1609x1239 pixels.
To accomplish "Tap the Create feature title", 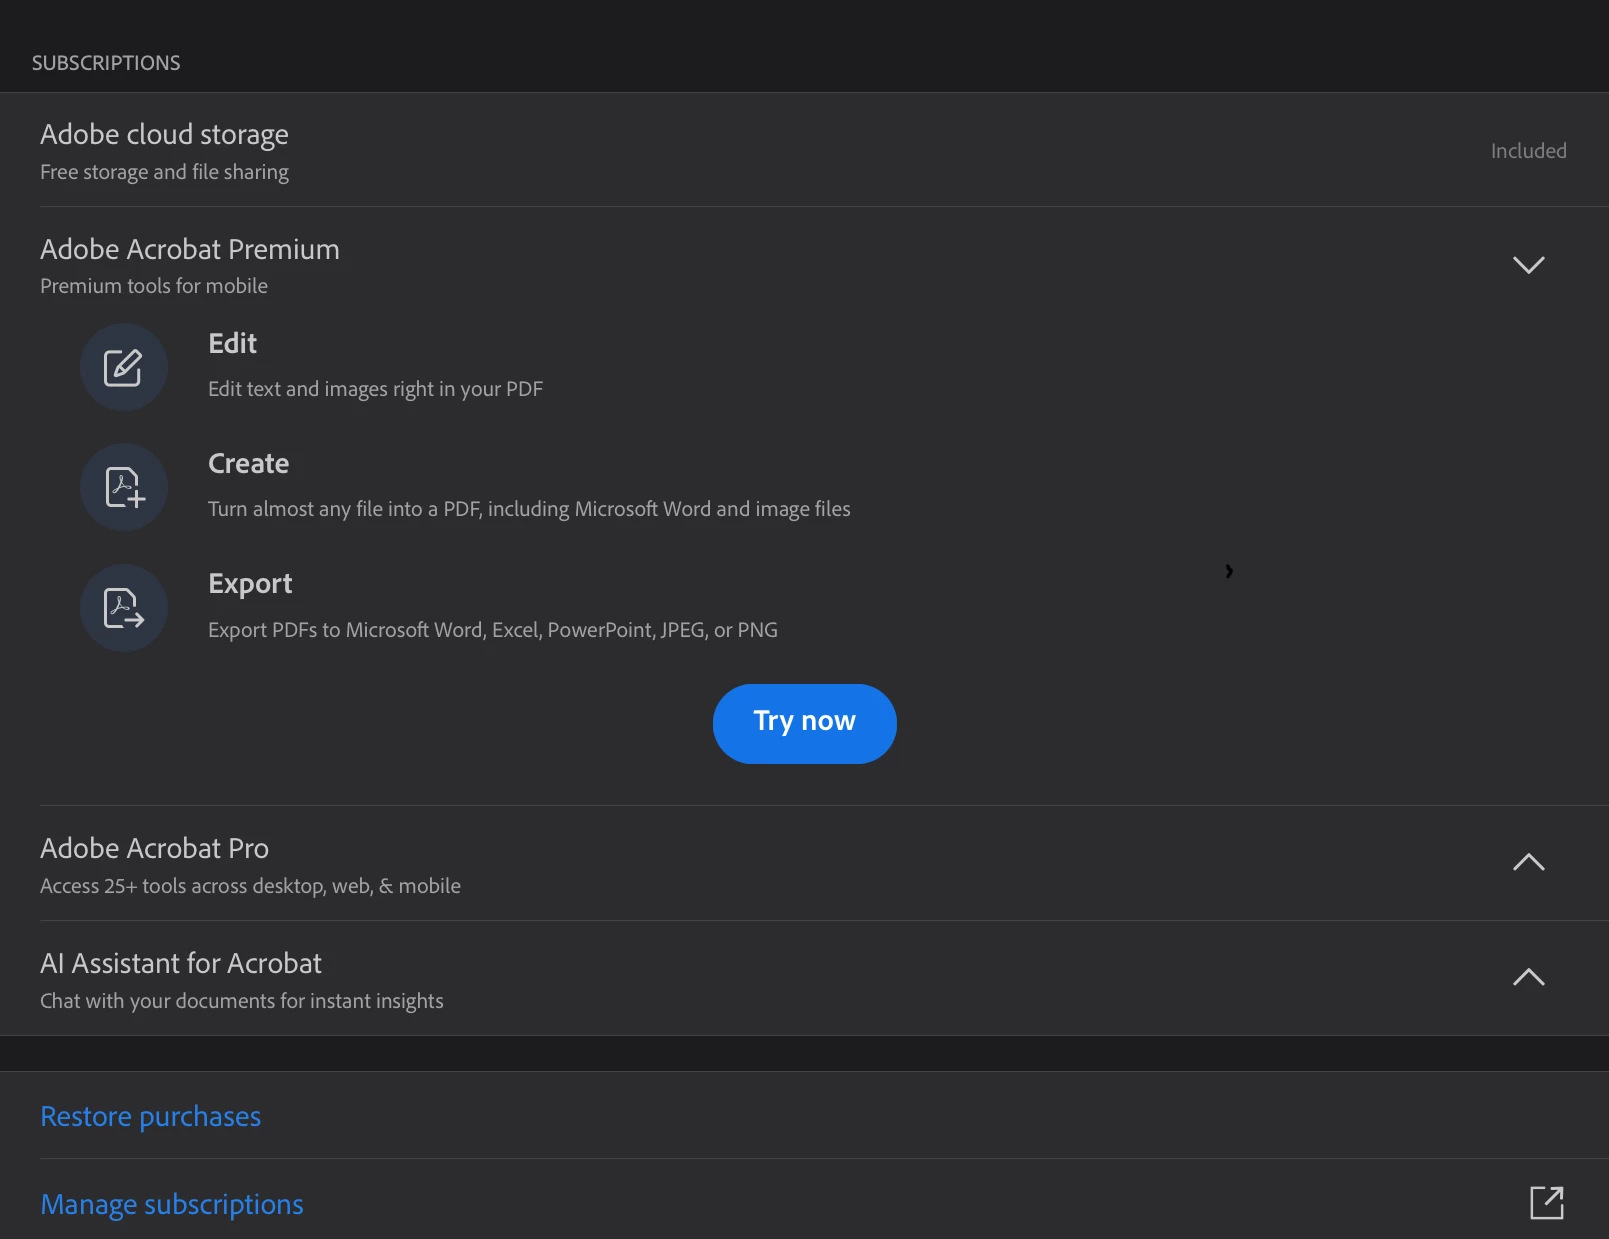I will [248, 463].
